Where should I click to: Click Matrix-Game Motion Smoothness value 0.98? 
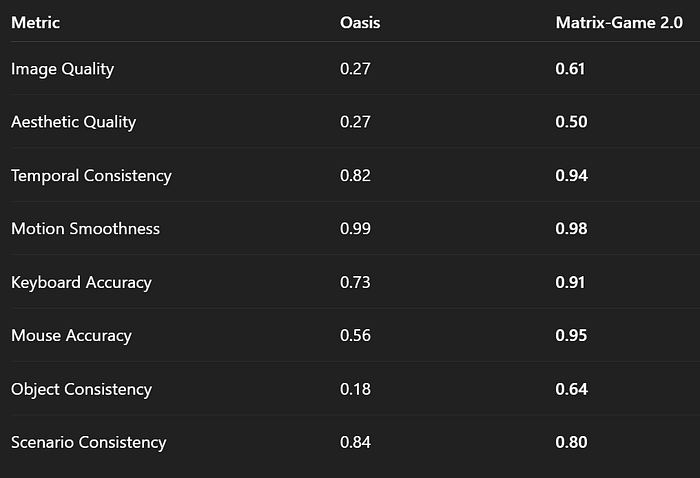click(571, 229)
